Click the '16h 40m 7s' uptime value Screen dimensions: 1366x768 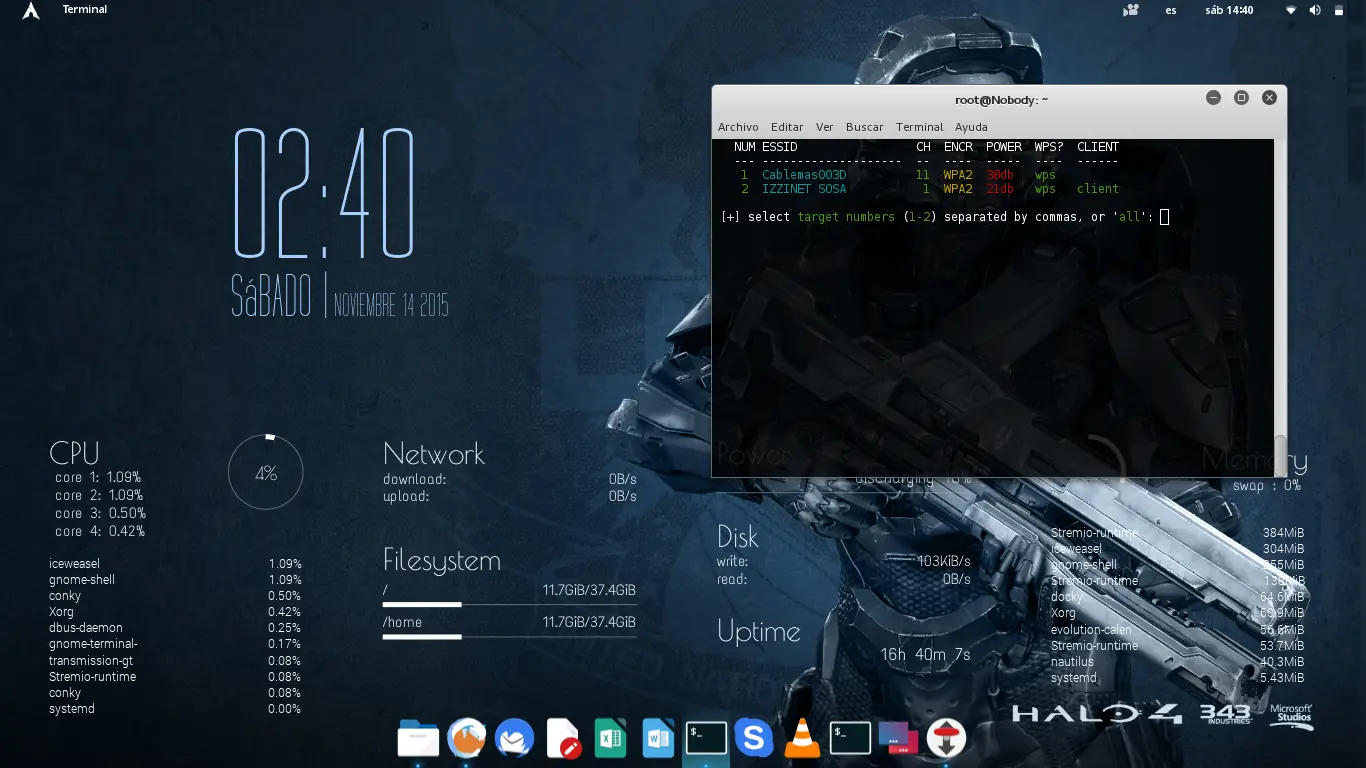pyautogui.click(x=925, y=655)
